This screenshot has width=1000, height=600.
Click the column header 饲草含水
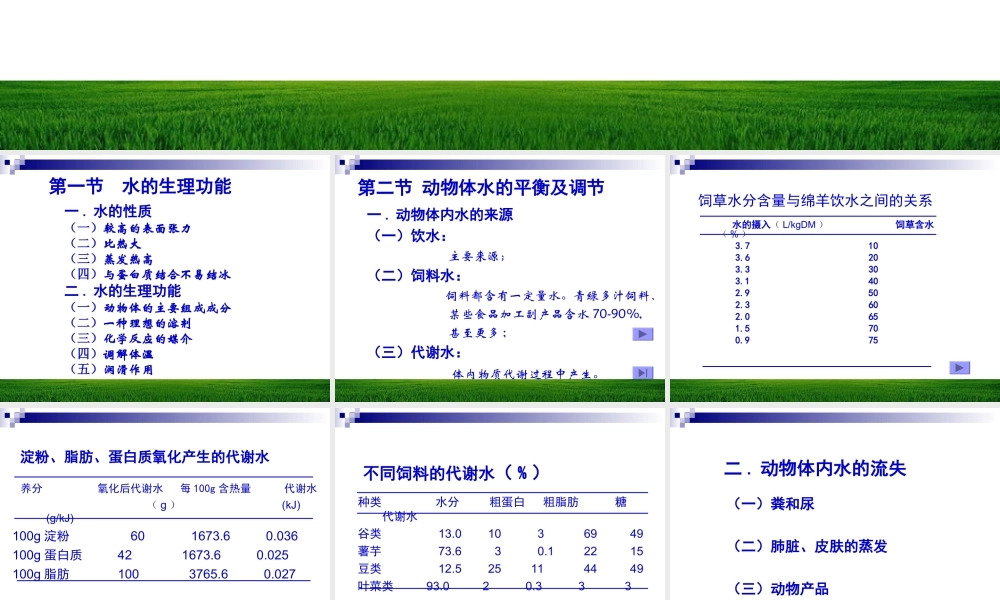[x=915, y=224]
